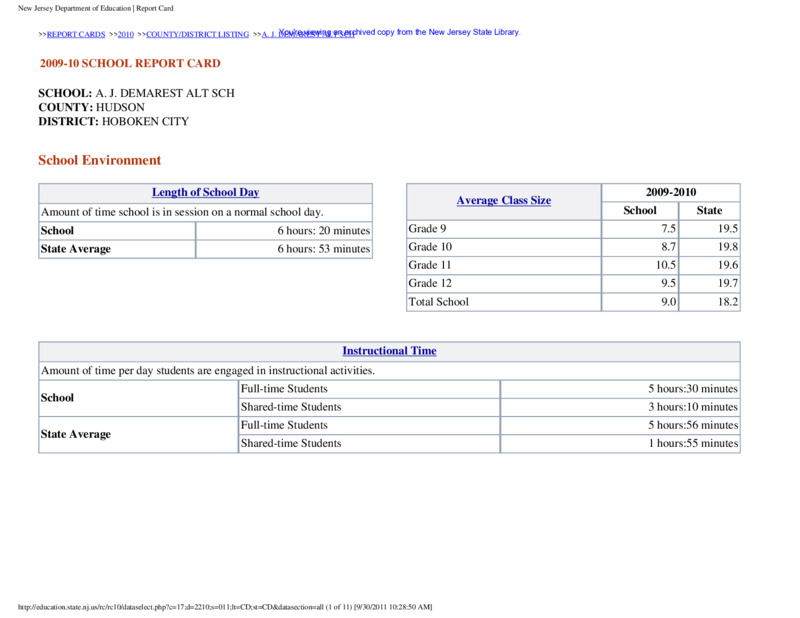Select the Grade 11 school value 10.5

666,265
